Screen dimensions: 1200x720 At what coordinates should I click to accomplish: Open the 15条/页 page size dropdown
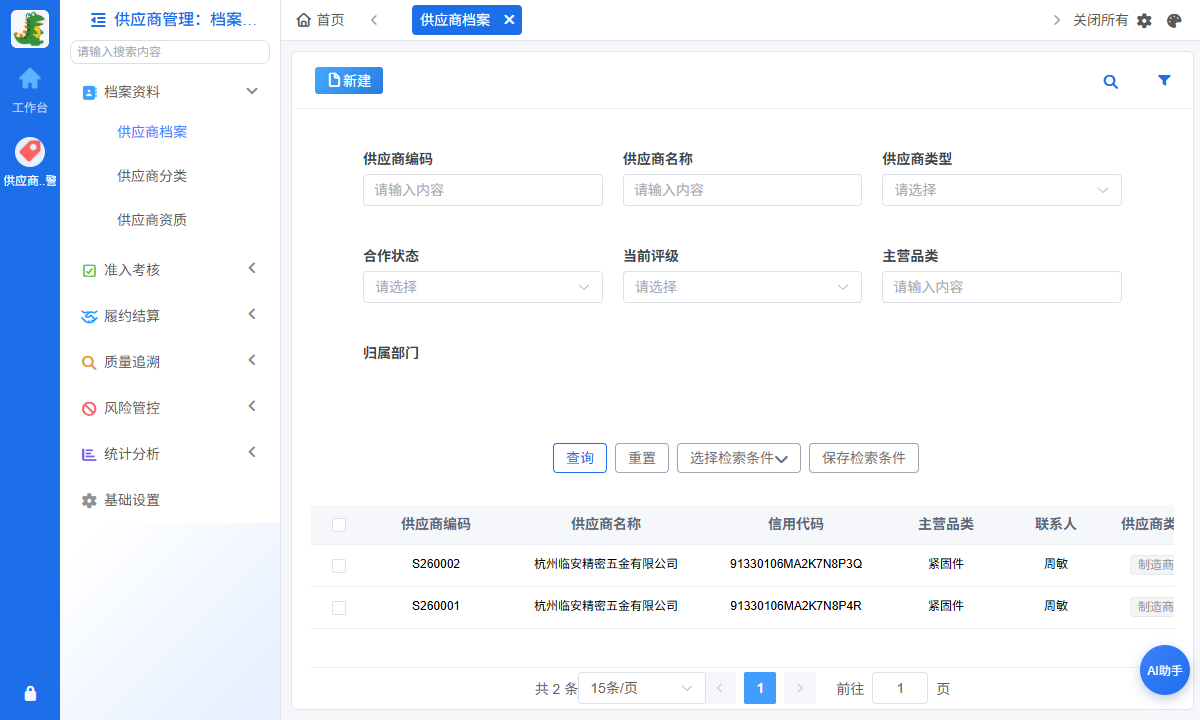click(x=642, y=688)
